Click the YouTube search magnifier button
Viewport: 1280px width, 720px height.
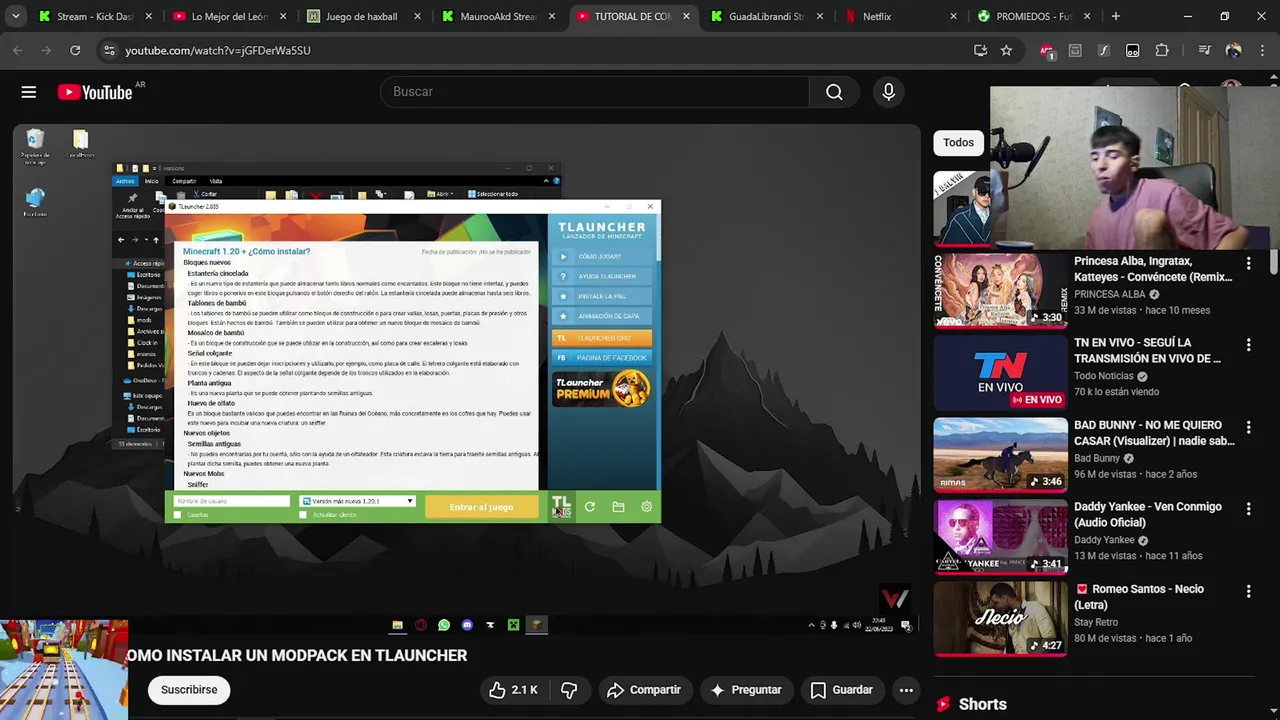pos(834,92)
